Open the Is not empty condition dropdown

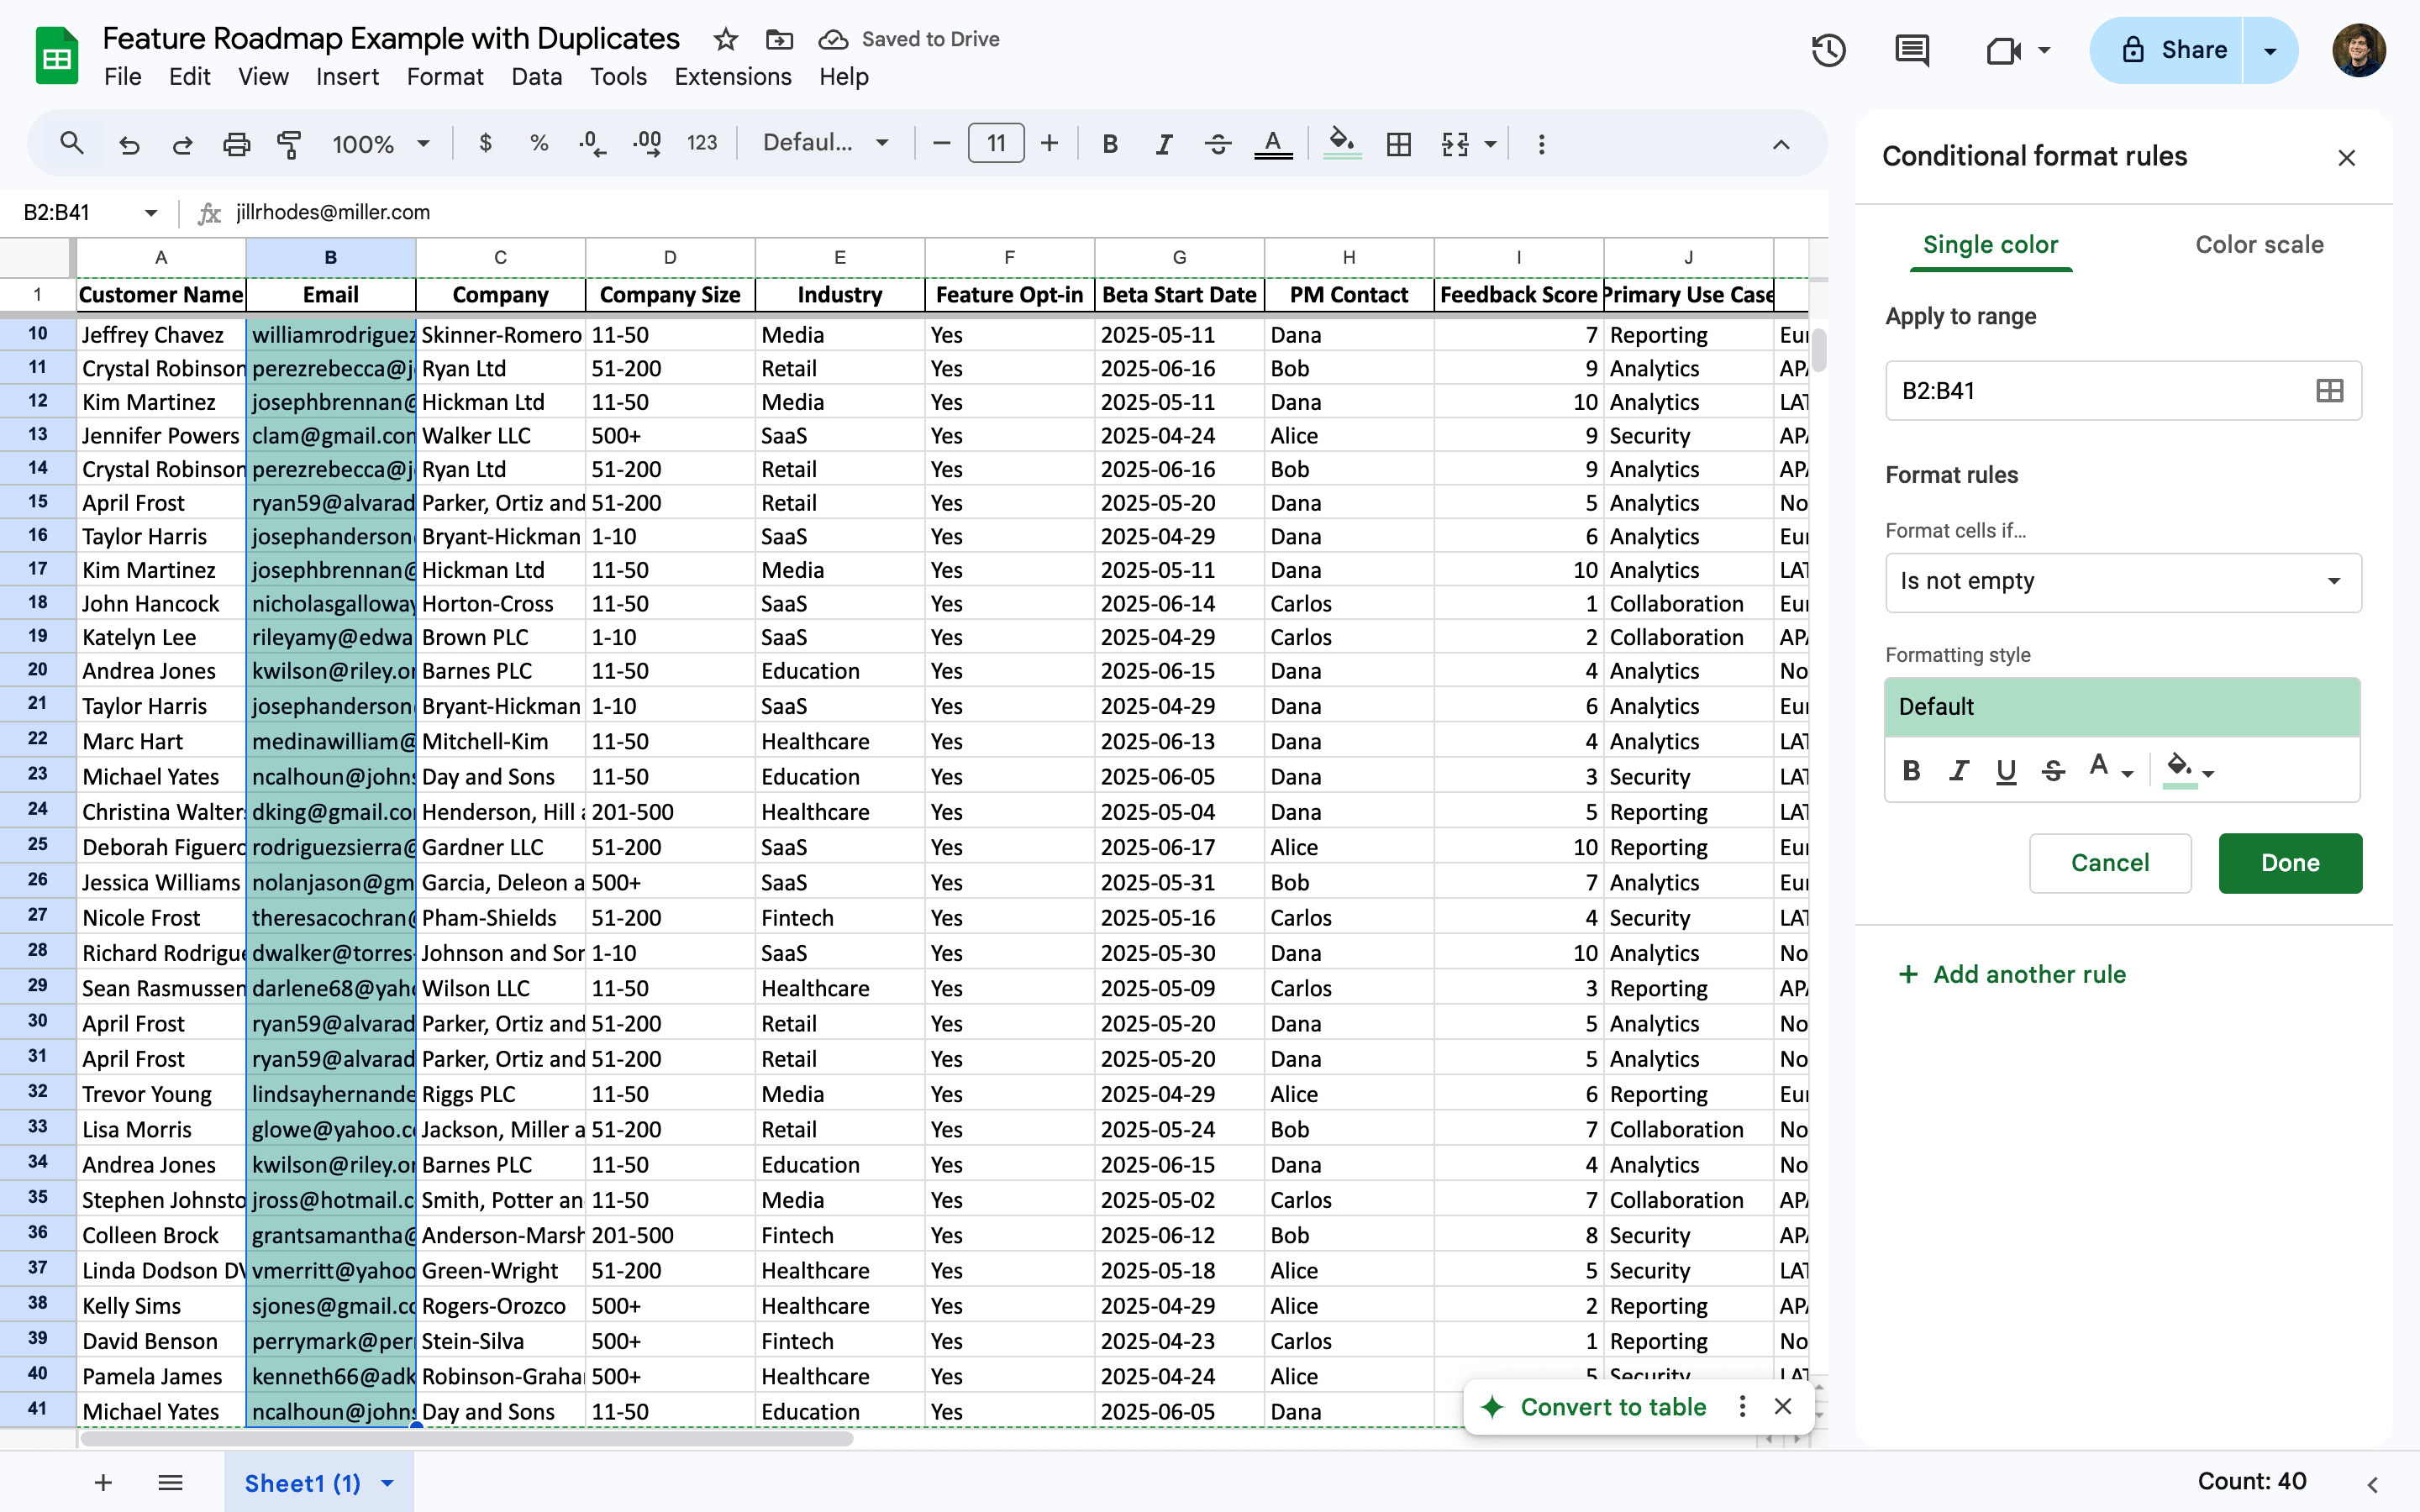[x=2123, y=581]
